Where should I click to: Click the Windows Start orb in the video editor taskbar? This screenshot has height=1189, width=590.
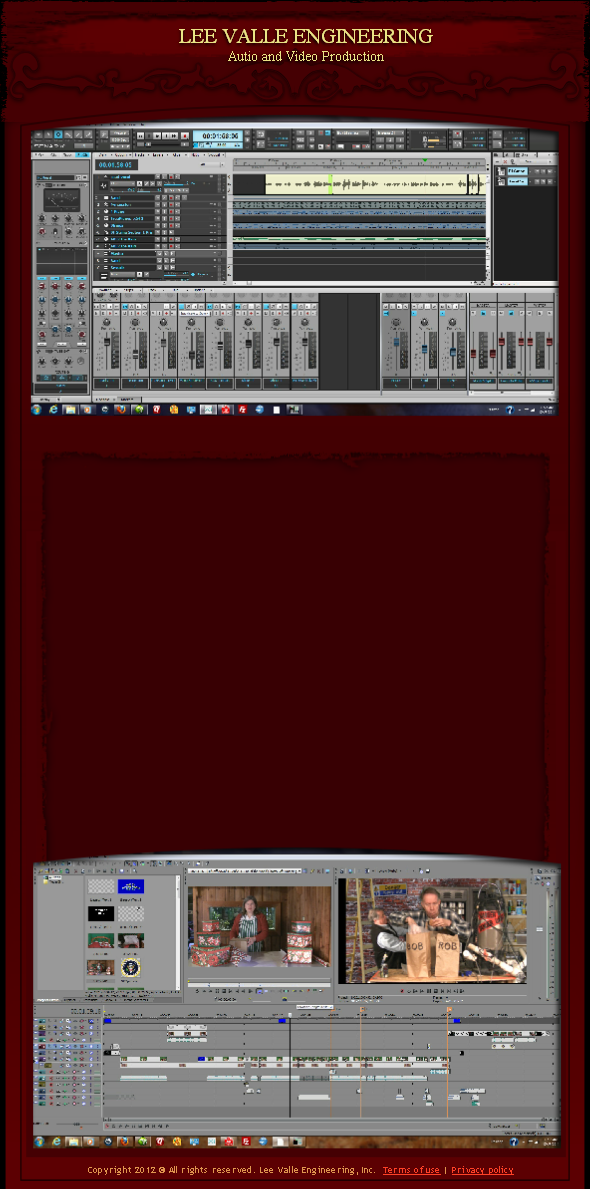click(x=39, y=1141)
